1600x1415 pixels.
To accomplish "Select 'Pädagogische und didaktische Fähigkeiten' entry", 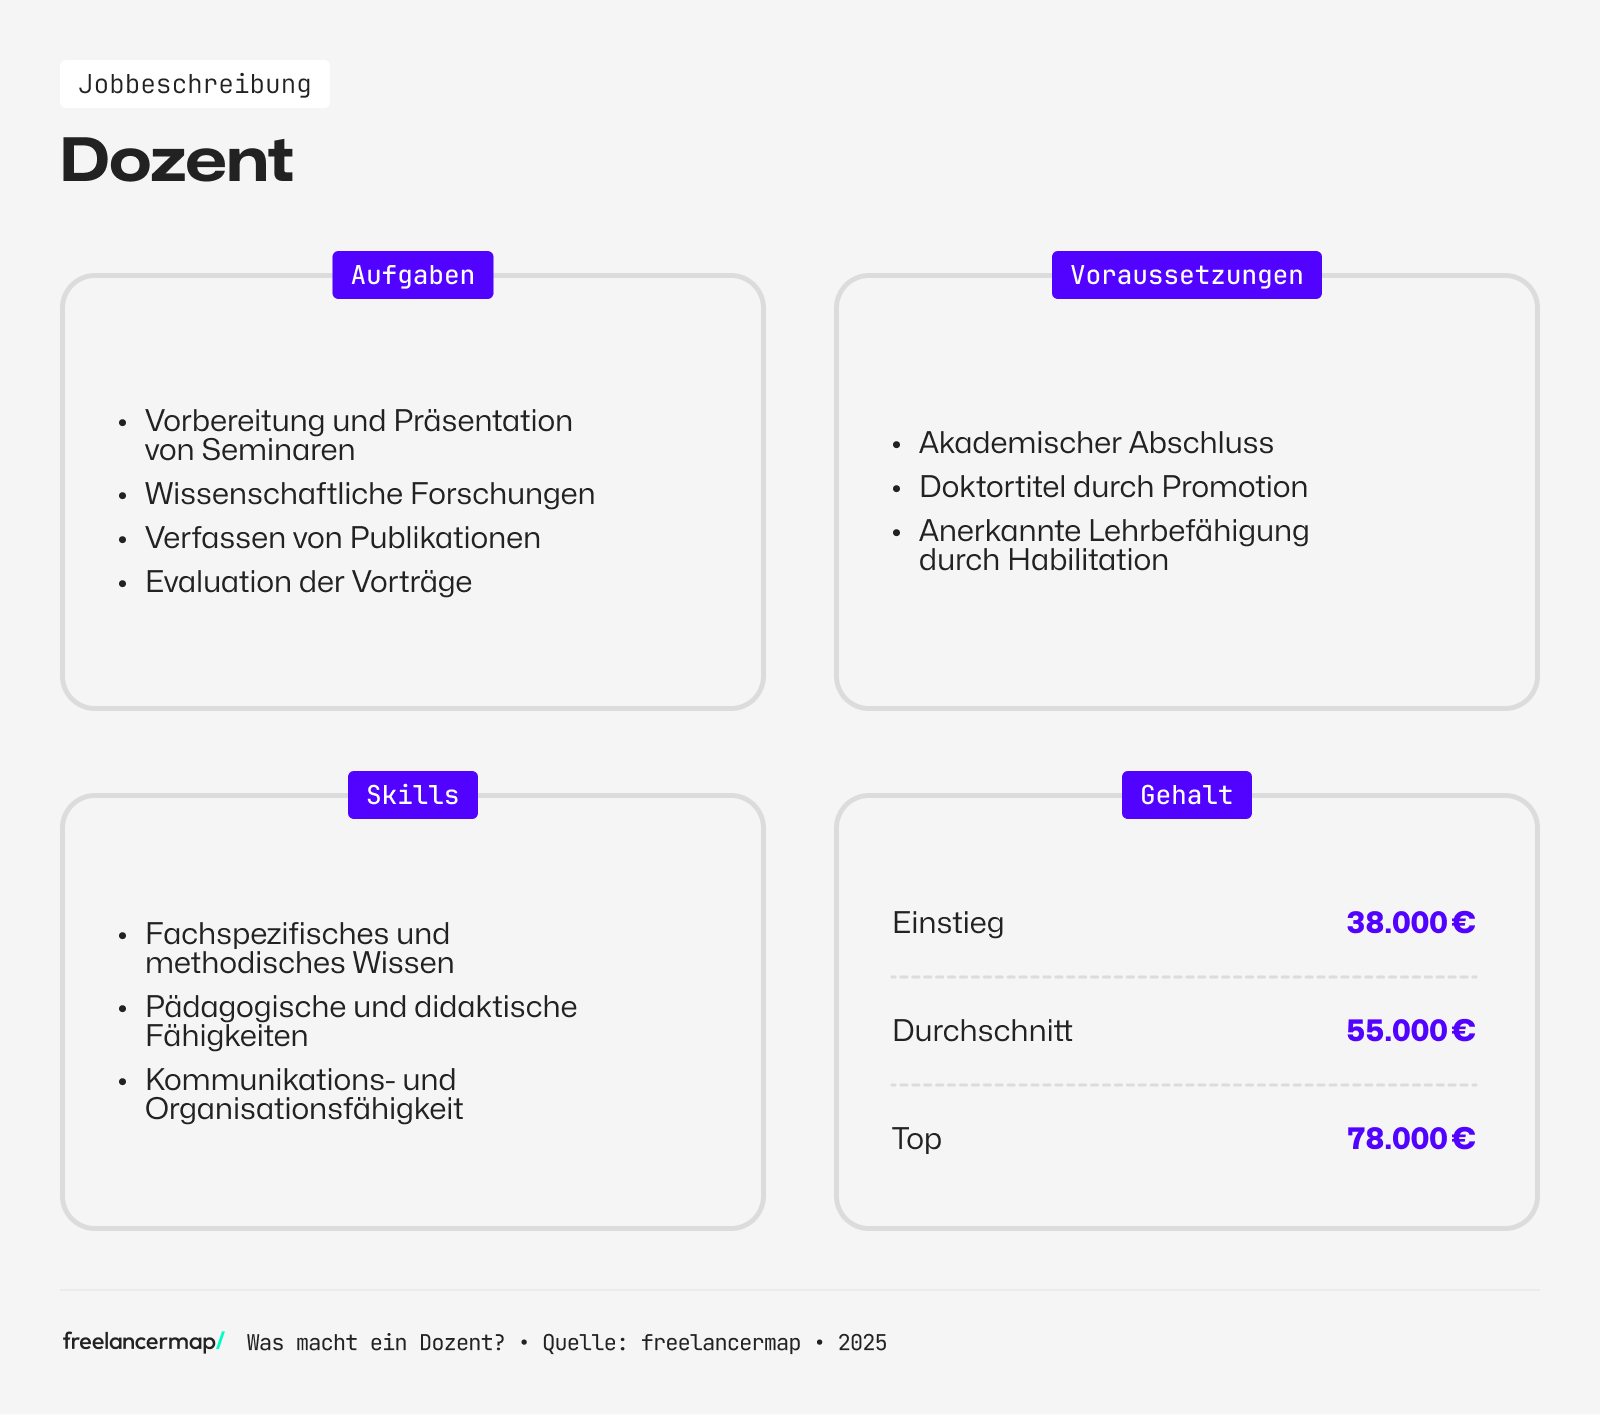I will [x=361, y=1021].
